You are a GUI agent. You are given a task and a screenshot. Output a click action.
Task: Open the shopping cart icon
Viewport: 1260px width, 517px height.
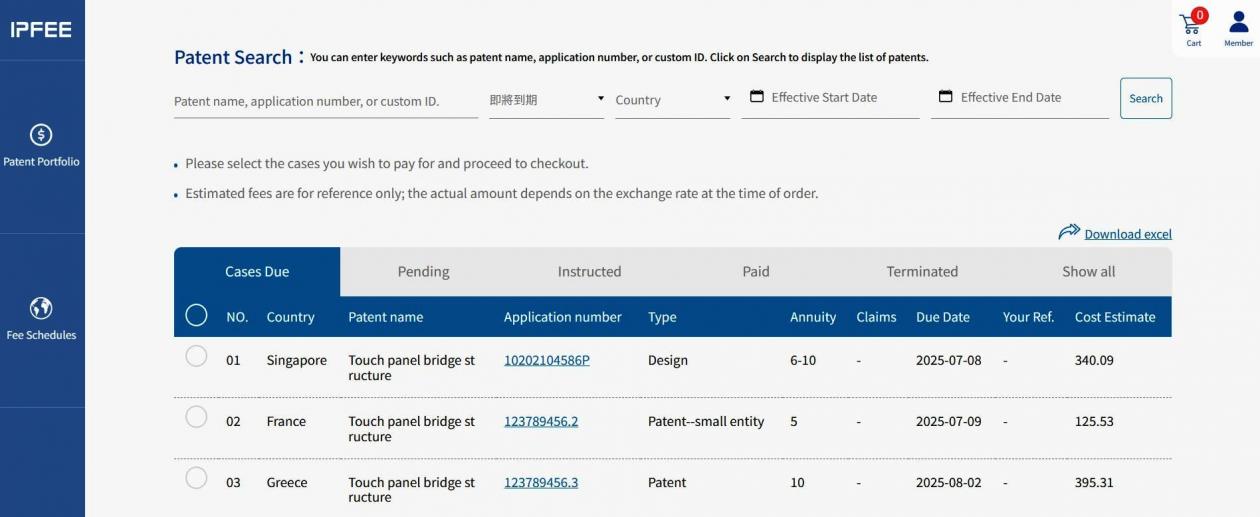[1191, 23]
